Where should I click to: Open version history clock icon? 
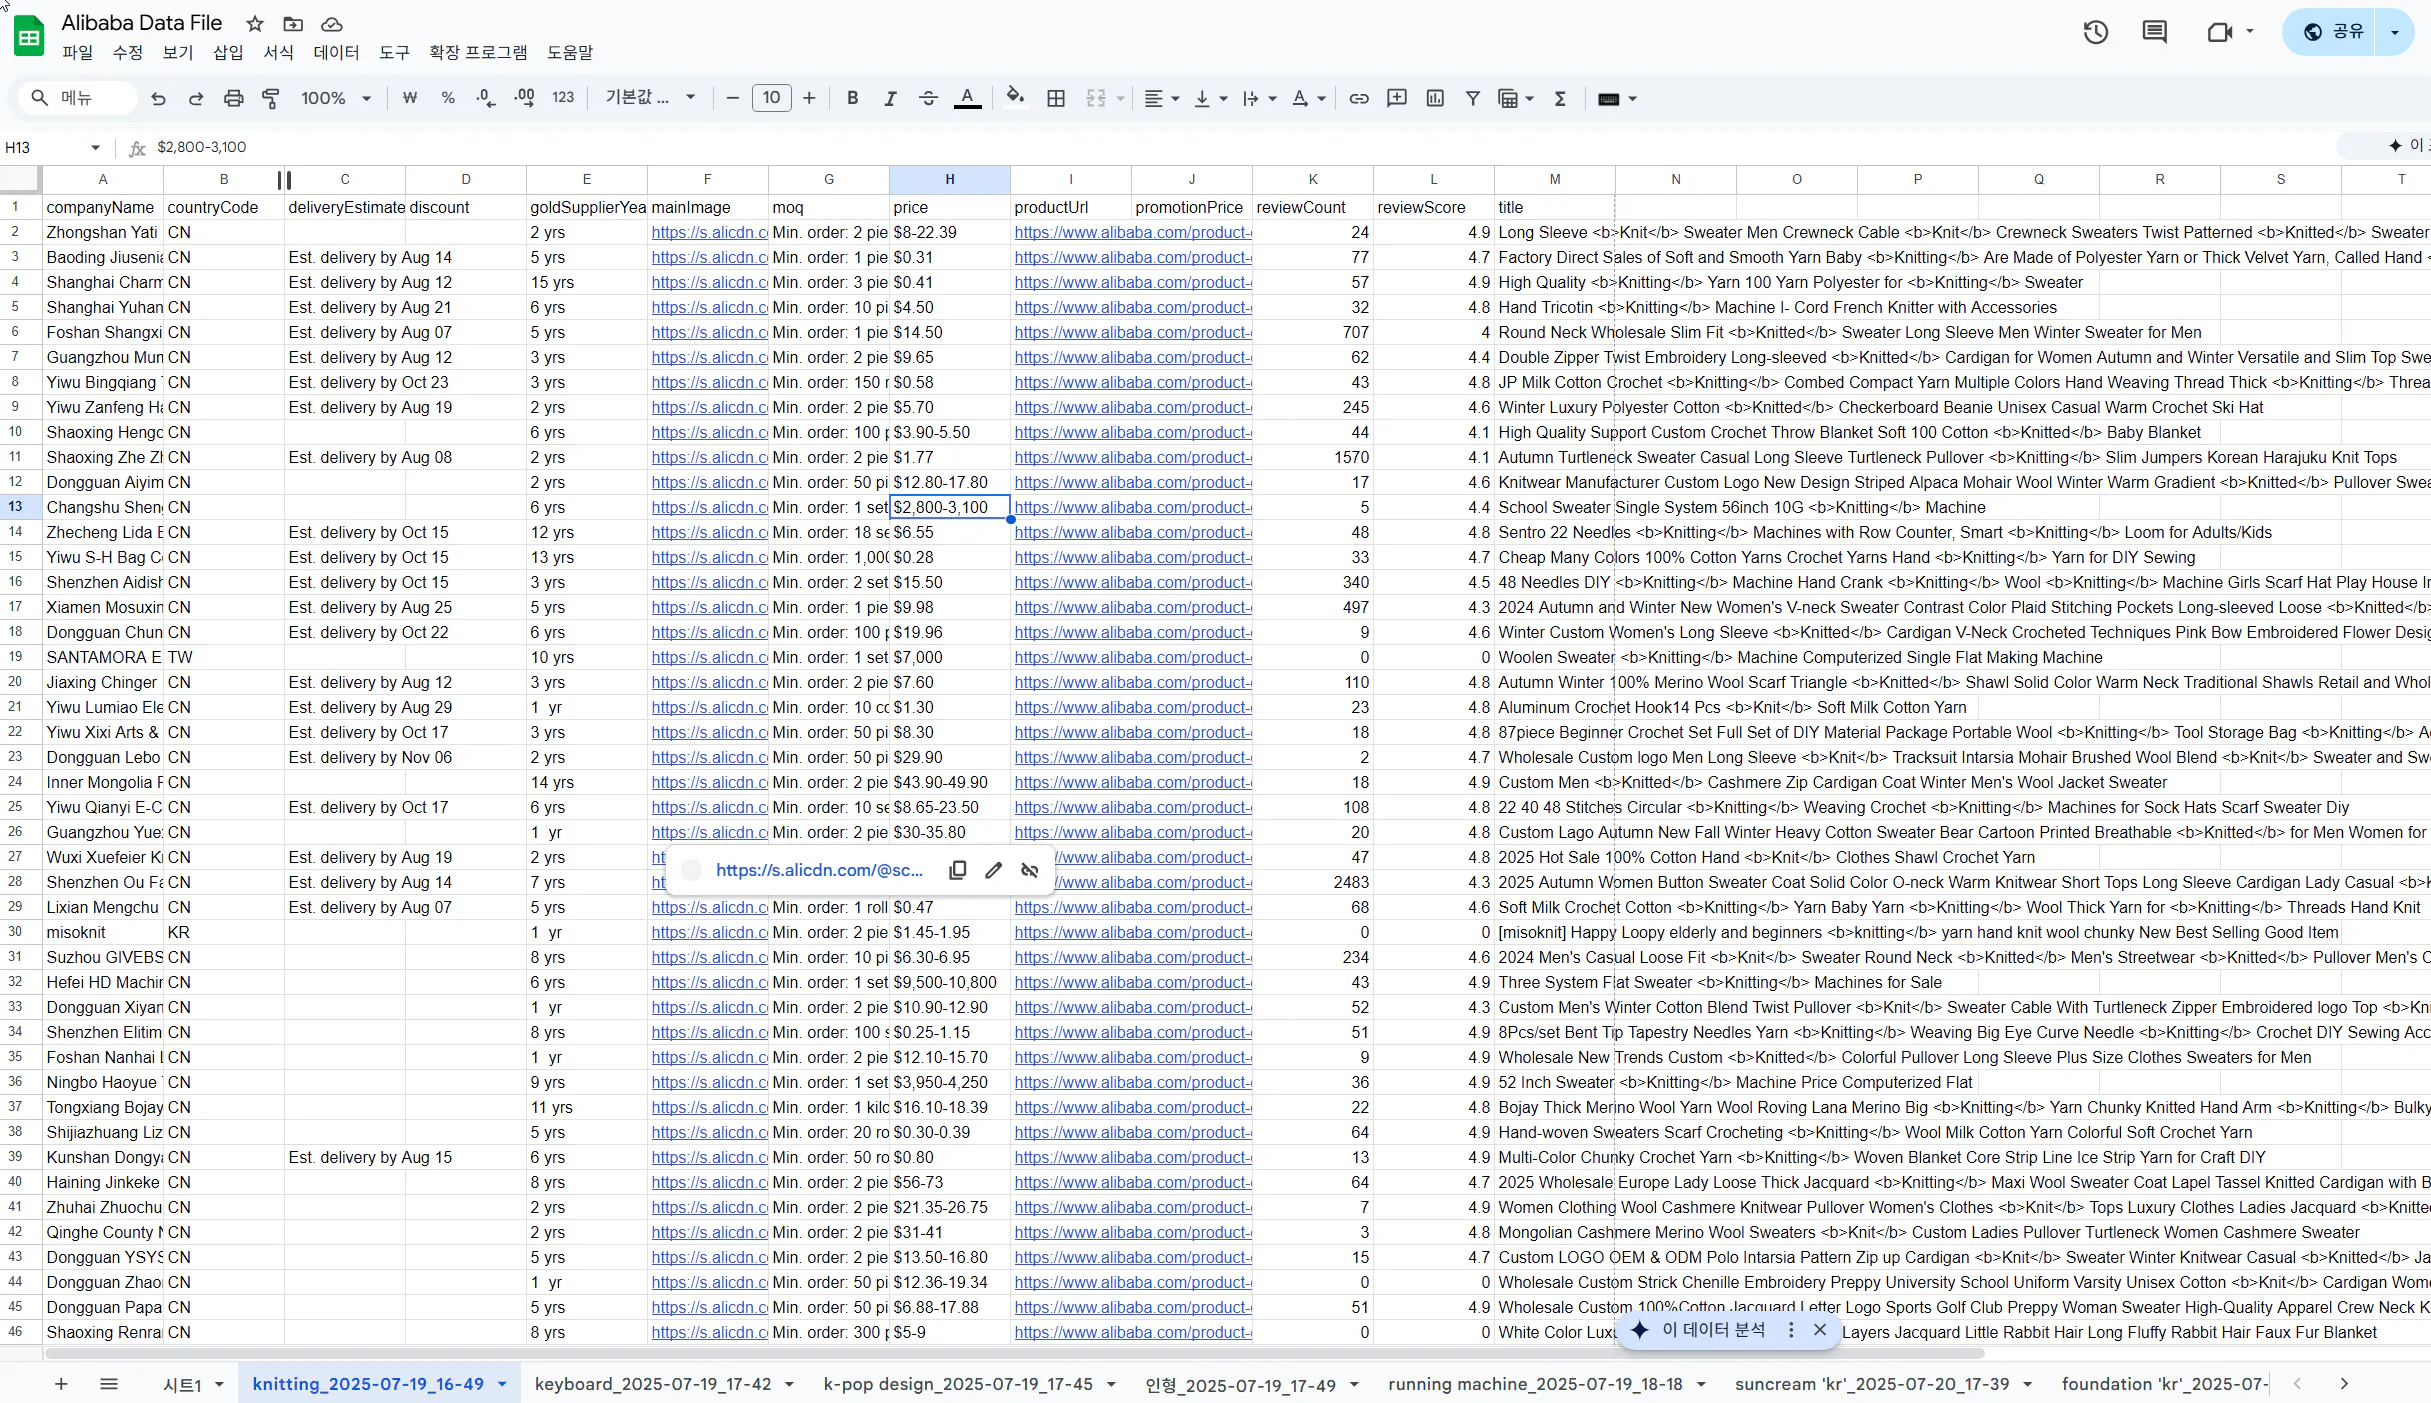pos(2096,32)
